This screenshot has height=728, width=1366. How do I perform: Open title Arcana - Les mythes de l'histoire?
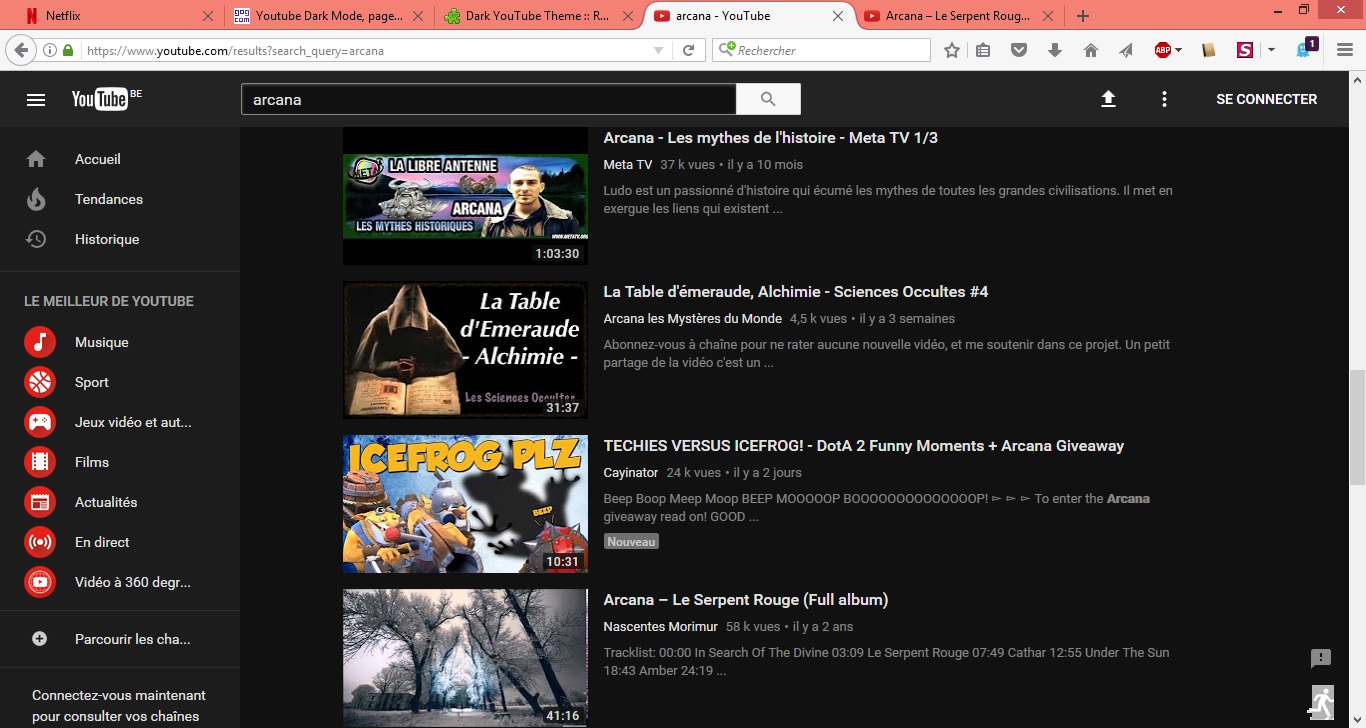[x=771, y=138]
